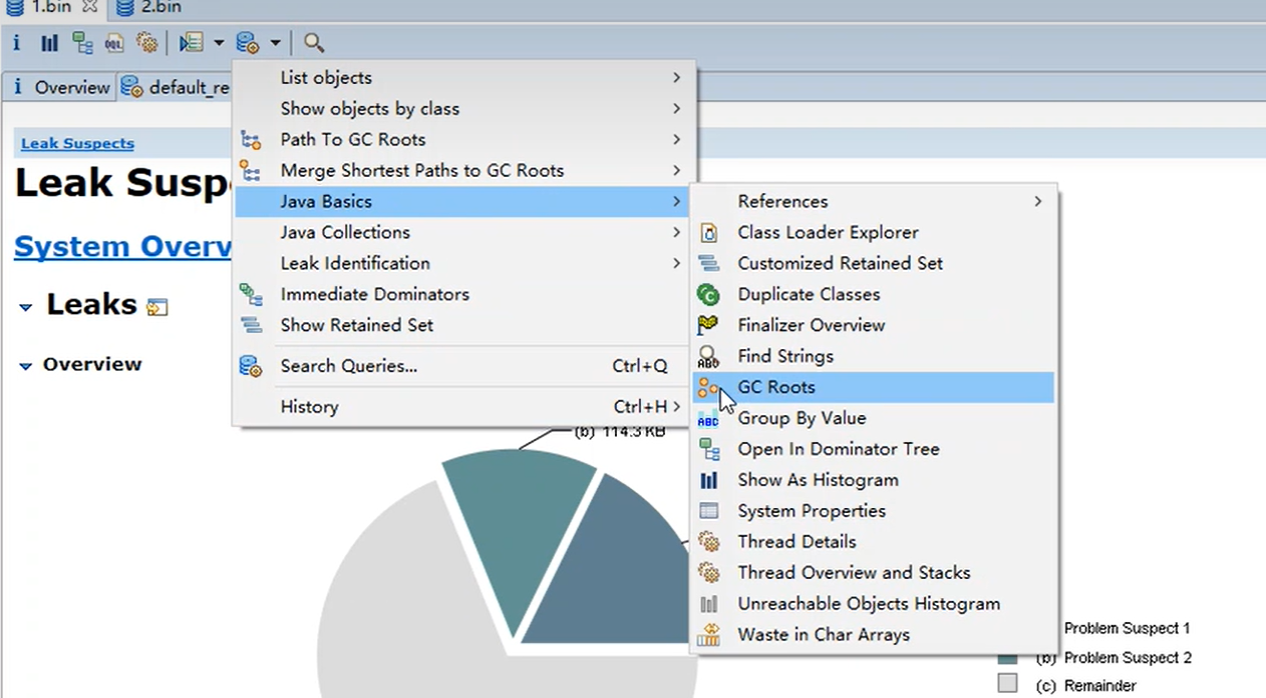The width and height of the screenshot is (1266, 698).
Task: Click the Merge Shortest Paths icon
Action: pyautogui.click(x=250, y=171)
